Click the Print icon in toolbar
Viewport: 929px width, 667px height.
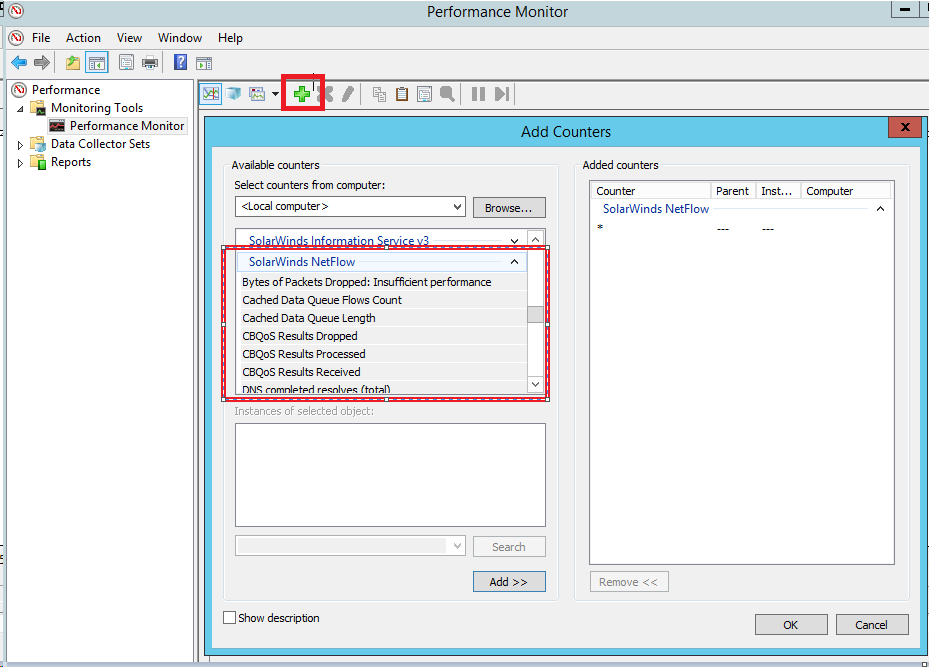click(150, 62)
